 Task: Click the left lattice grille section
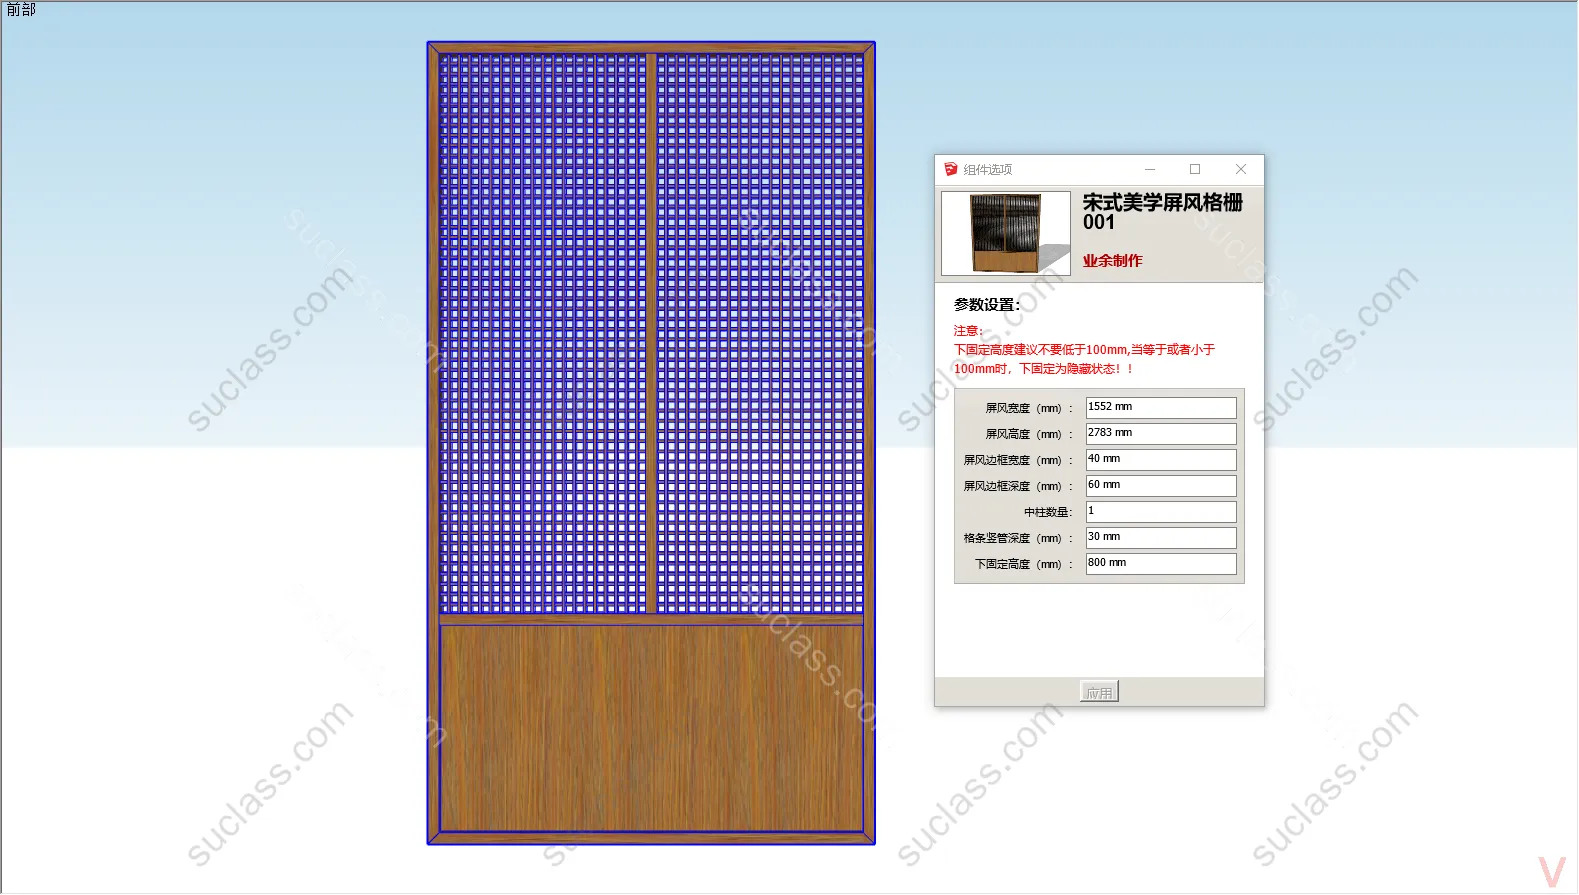(543, 333)
